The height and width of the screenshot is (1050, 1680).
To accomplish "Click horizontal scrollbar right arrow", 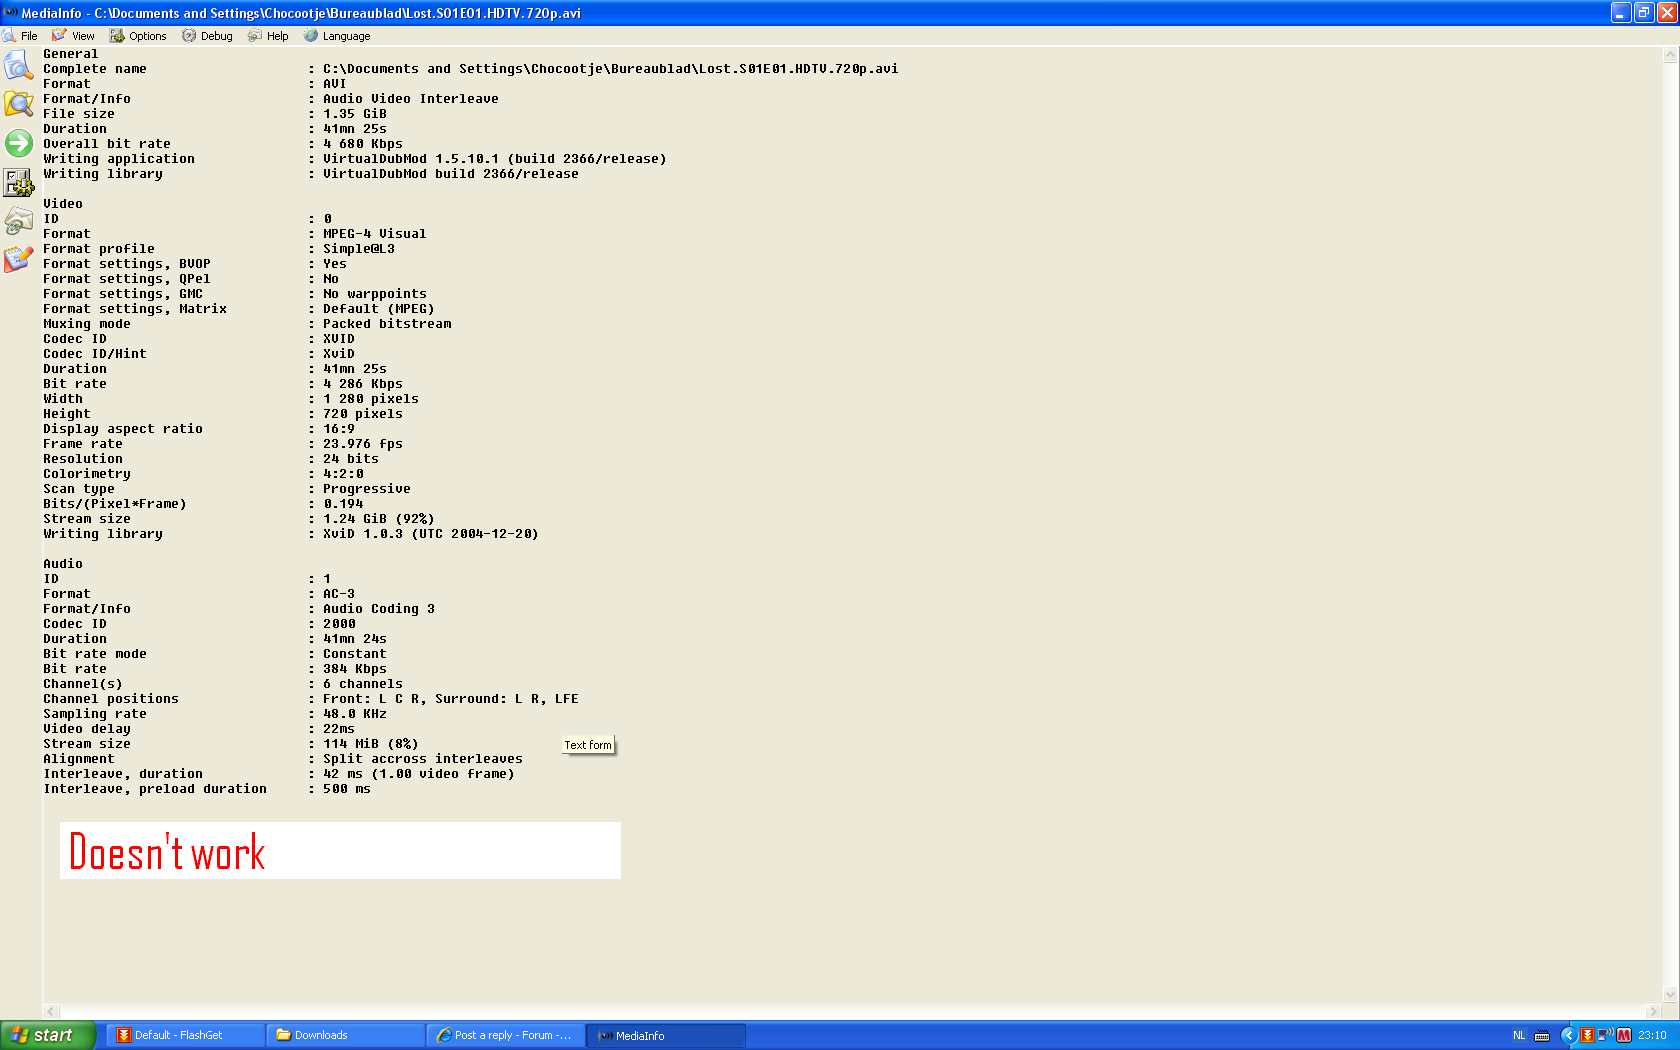I will click(1654, 1011).
